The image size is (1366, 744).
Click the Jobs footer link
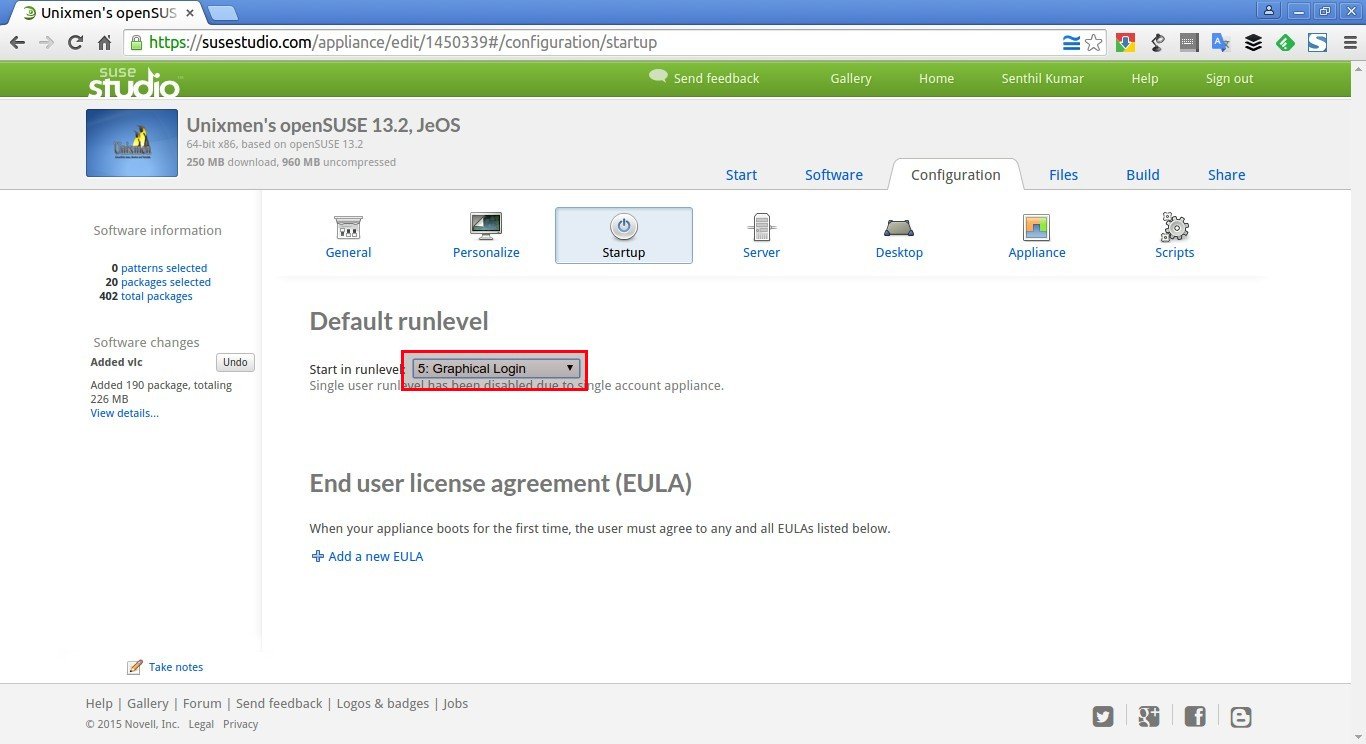pos(455,703)
